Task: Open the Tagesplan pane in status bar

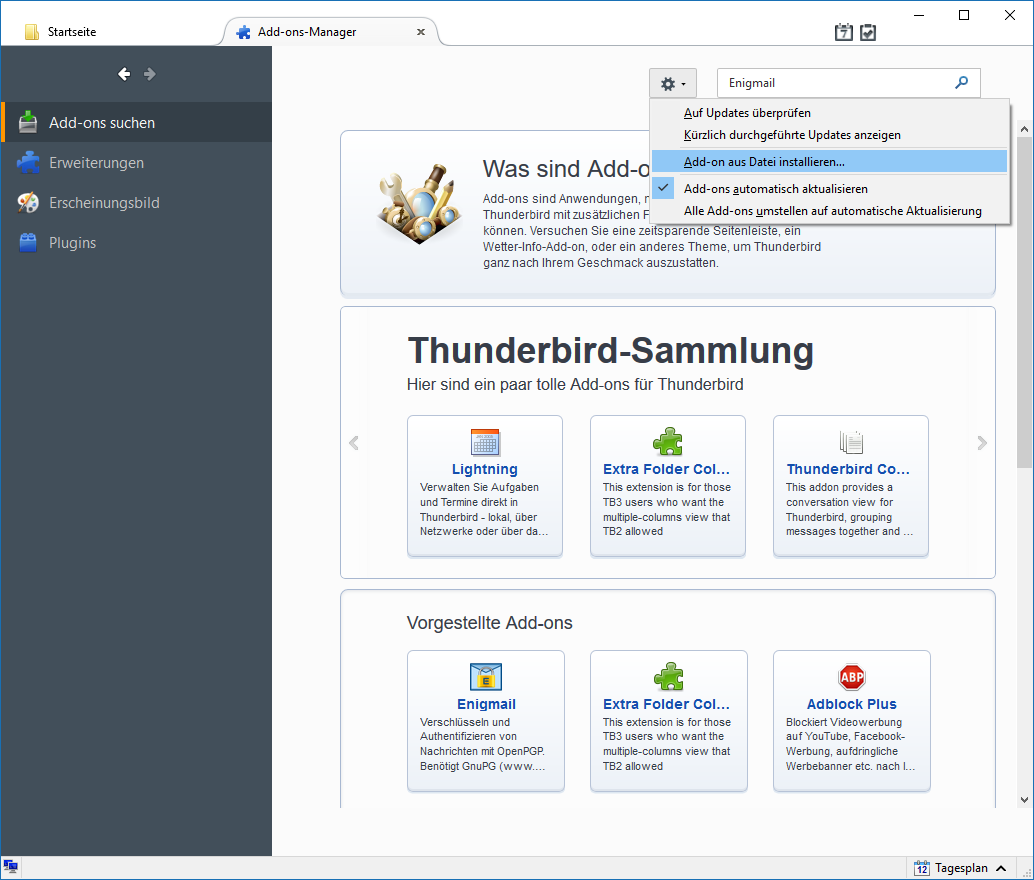Action: 961,868
